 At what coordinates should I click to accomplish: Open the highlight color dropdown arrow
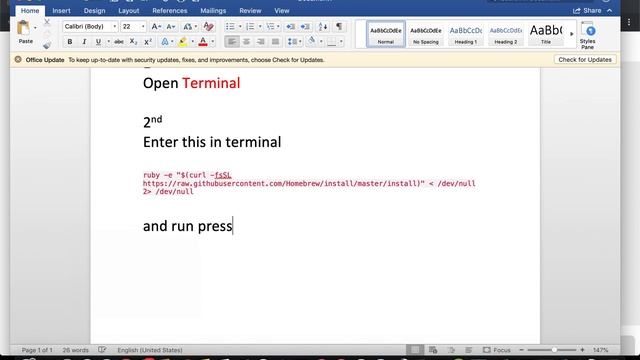click(x=193, y=42)
